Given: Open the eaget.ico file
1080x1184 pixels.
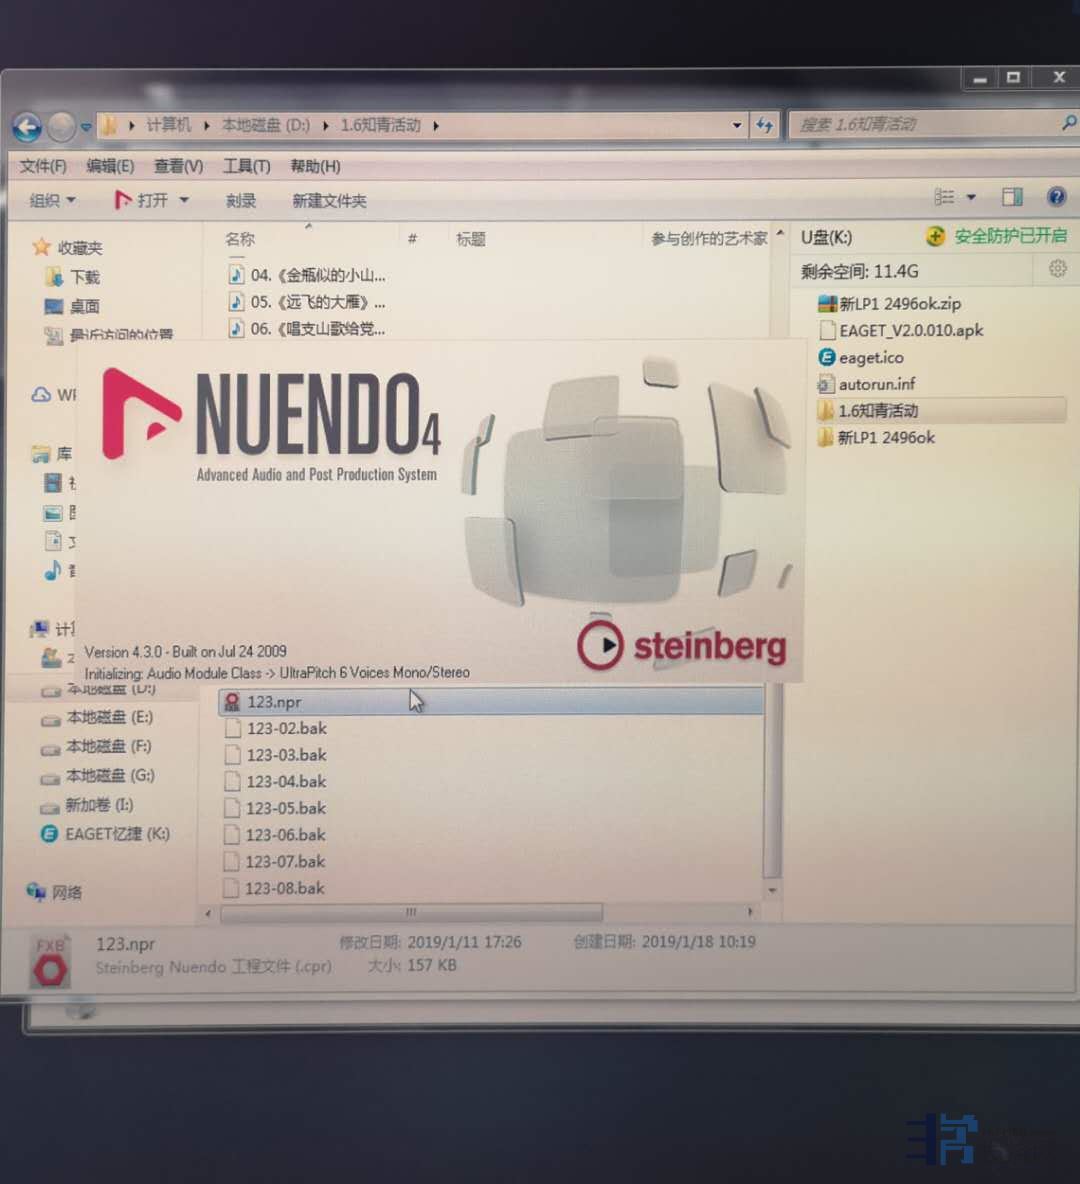Looking at the screenshot, I should [x=870, y=357].
